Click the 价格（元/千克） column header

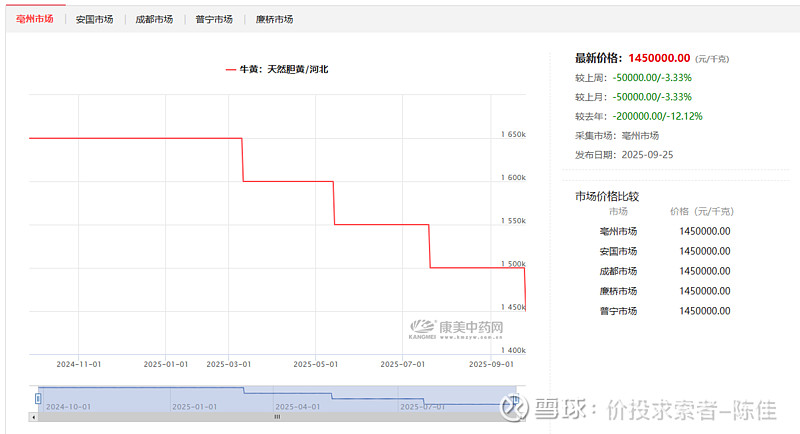pos(702,211)
